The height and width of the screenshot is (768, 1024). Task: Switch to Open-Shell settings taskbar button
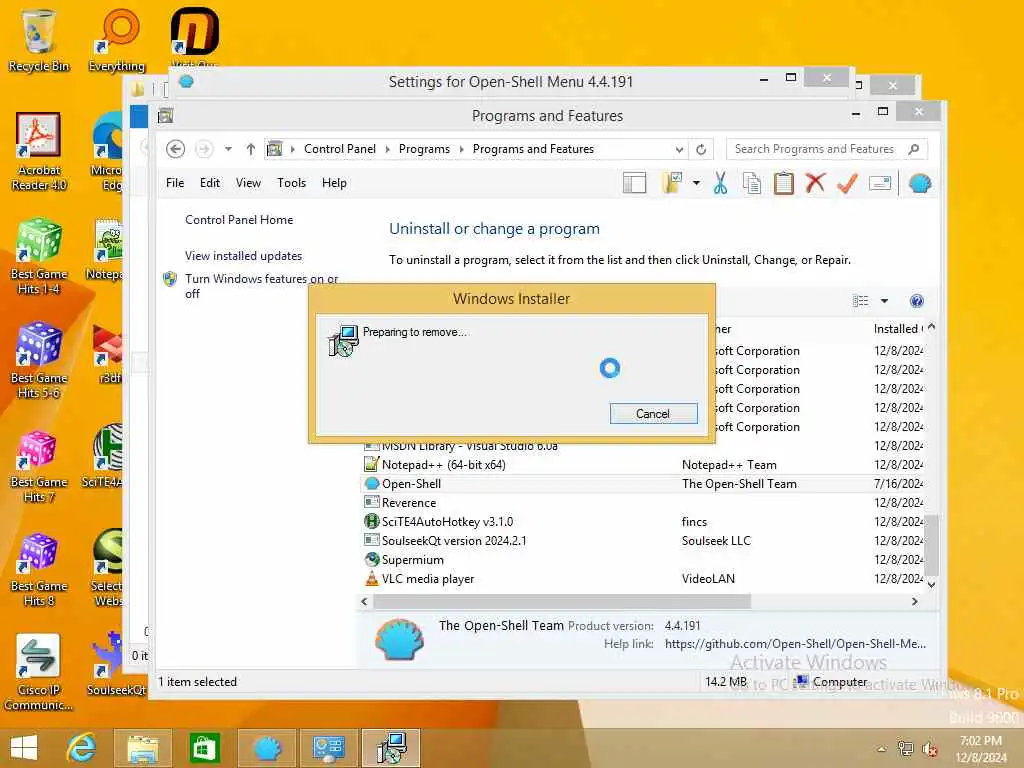click(x=266, y=748)
